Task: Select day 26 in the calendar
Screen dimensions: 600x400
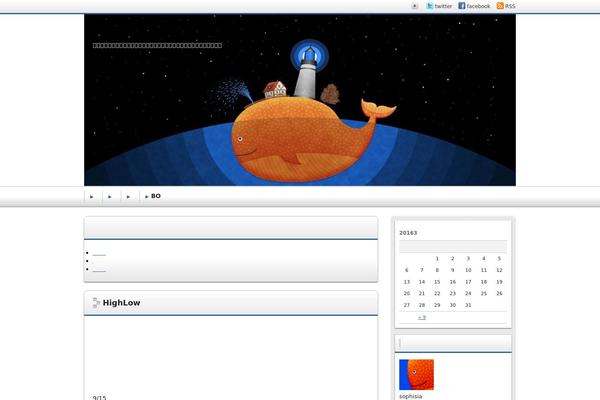Action: click(499, 293)
